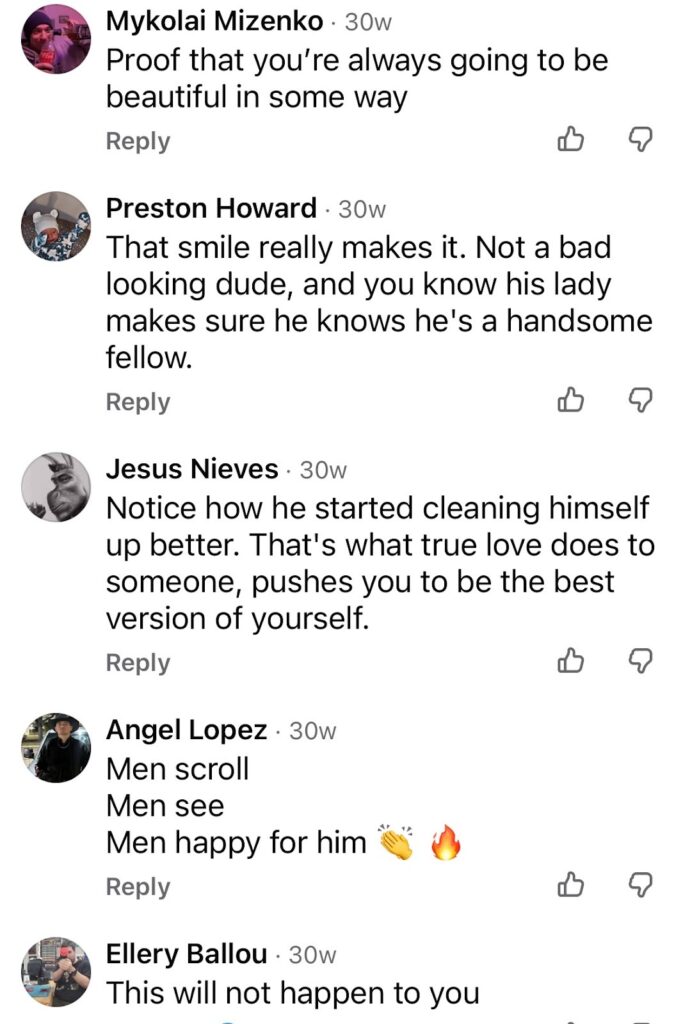Viewport: 683px width, 1024px height.
Task: Like Mykolai Mizenko's comment
Action: point(570,141)
